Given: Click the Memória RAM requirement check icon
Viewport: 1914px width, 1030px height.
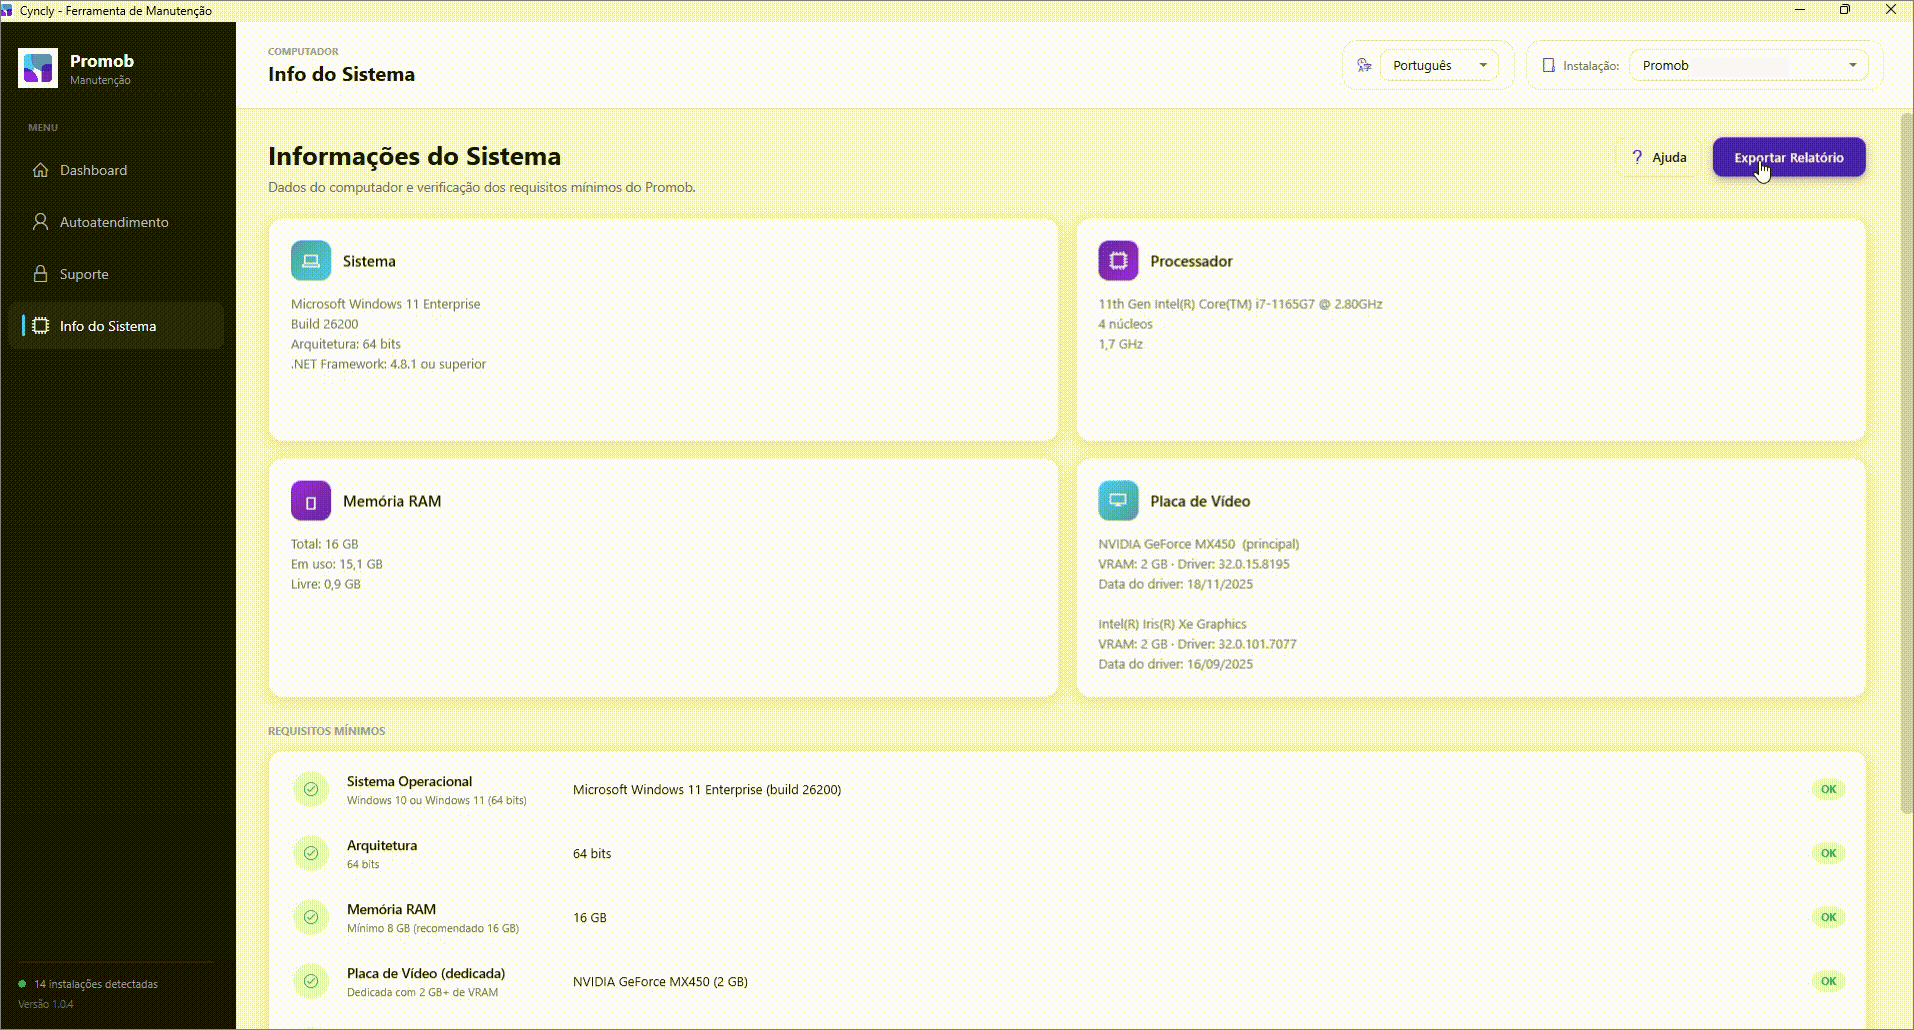Looking at the screenshot, I should tap(311, 917).
